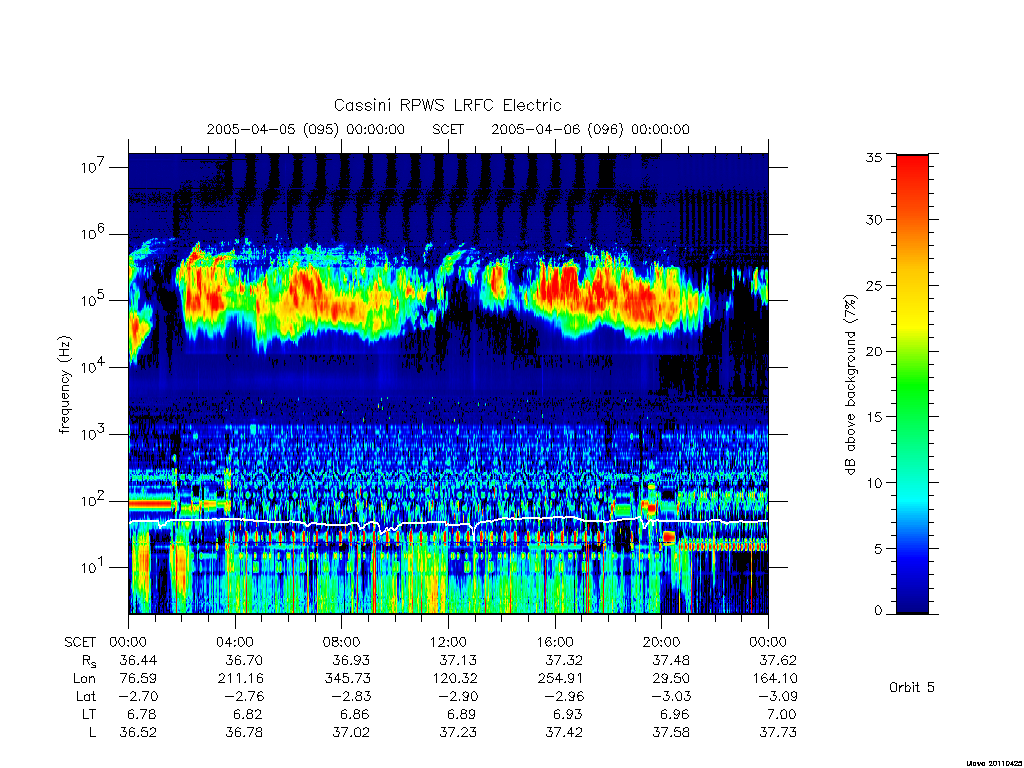
Task: Click the LT value '6.89'
Action: click(x=462, y=714)
